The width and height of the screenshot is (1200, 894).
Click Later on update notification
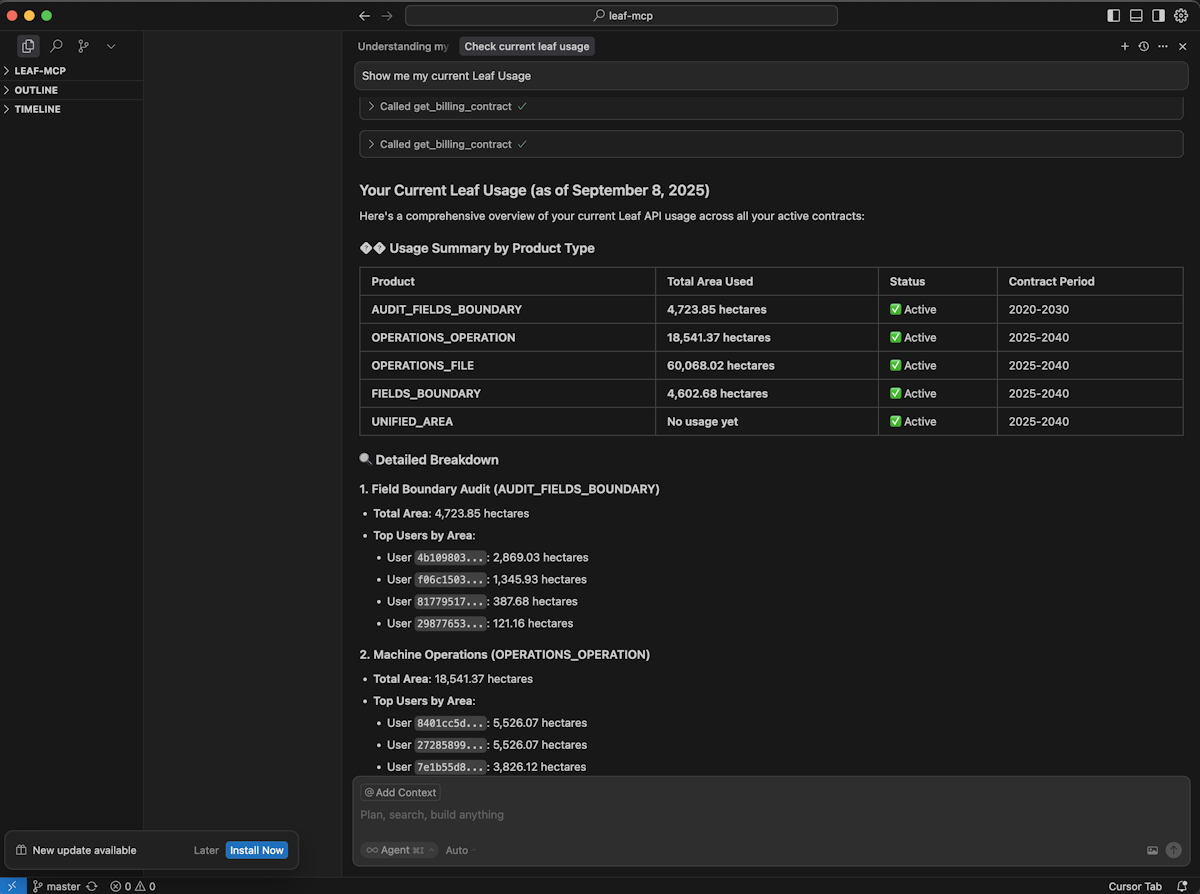point(206,850)
